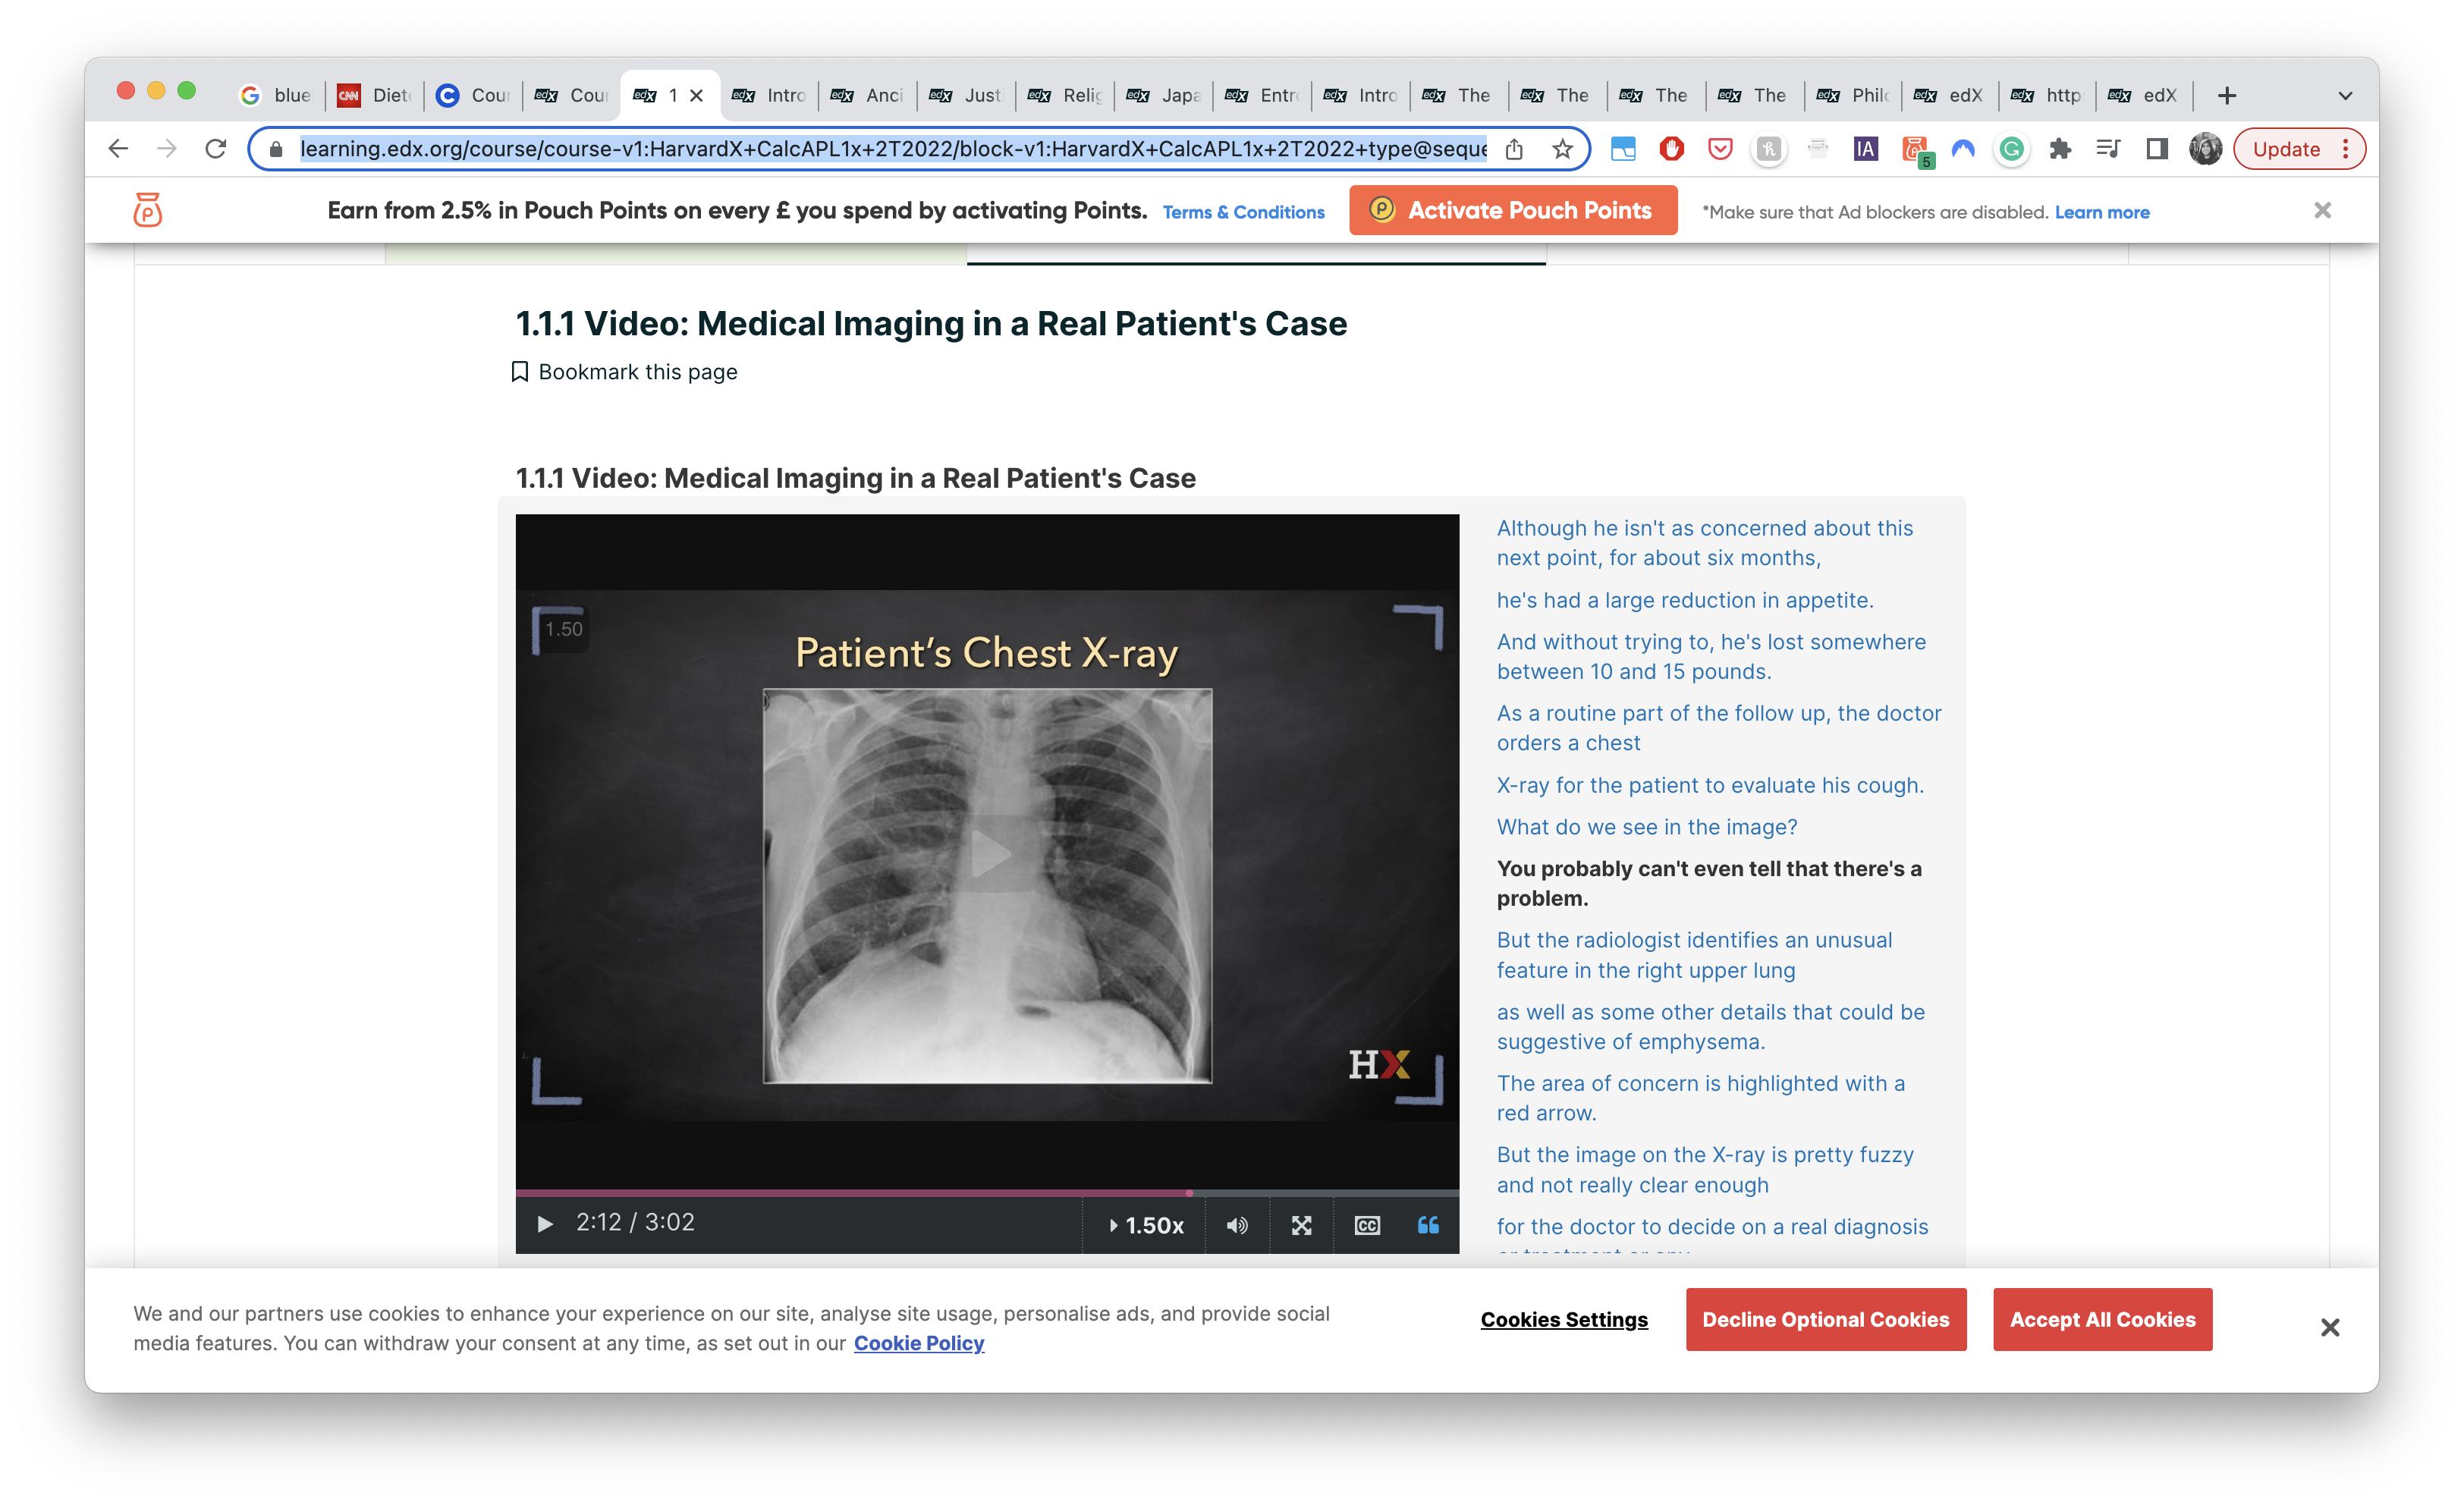Expand the tab search chevron
Viewport: 2464px width, 1505px height.
(x=2345, y=96)
